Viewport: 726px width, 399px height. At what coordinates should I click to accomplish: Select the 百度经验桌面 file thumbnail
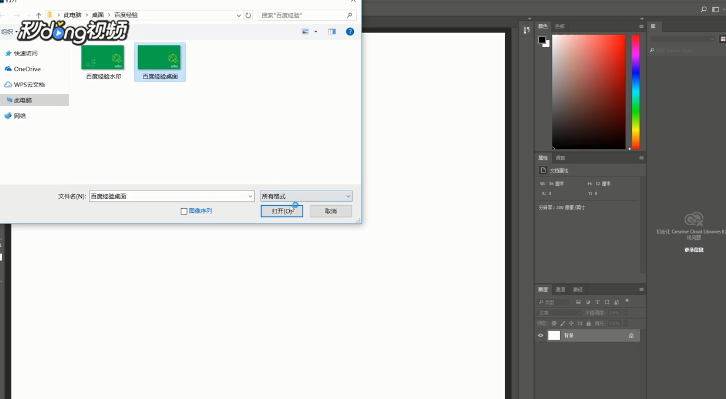click(160, 62)
